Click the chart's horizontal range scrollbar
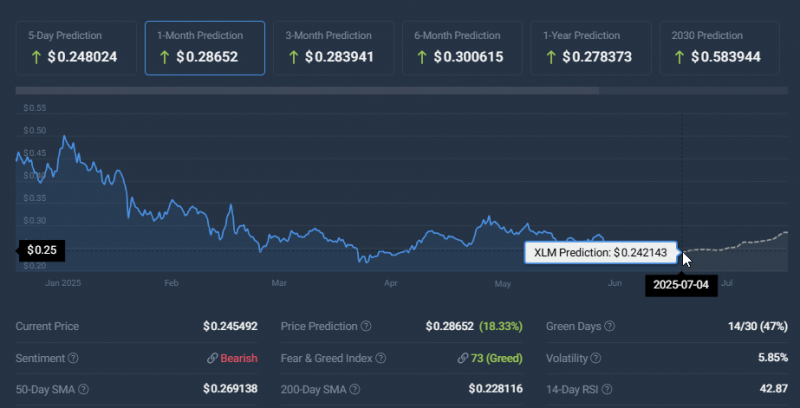 306,92
